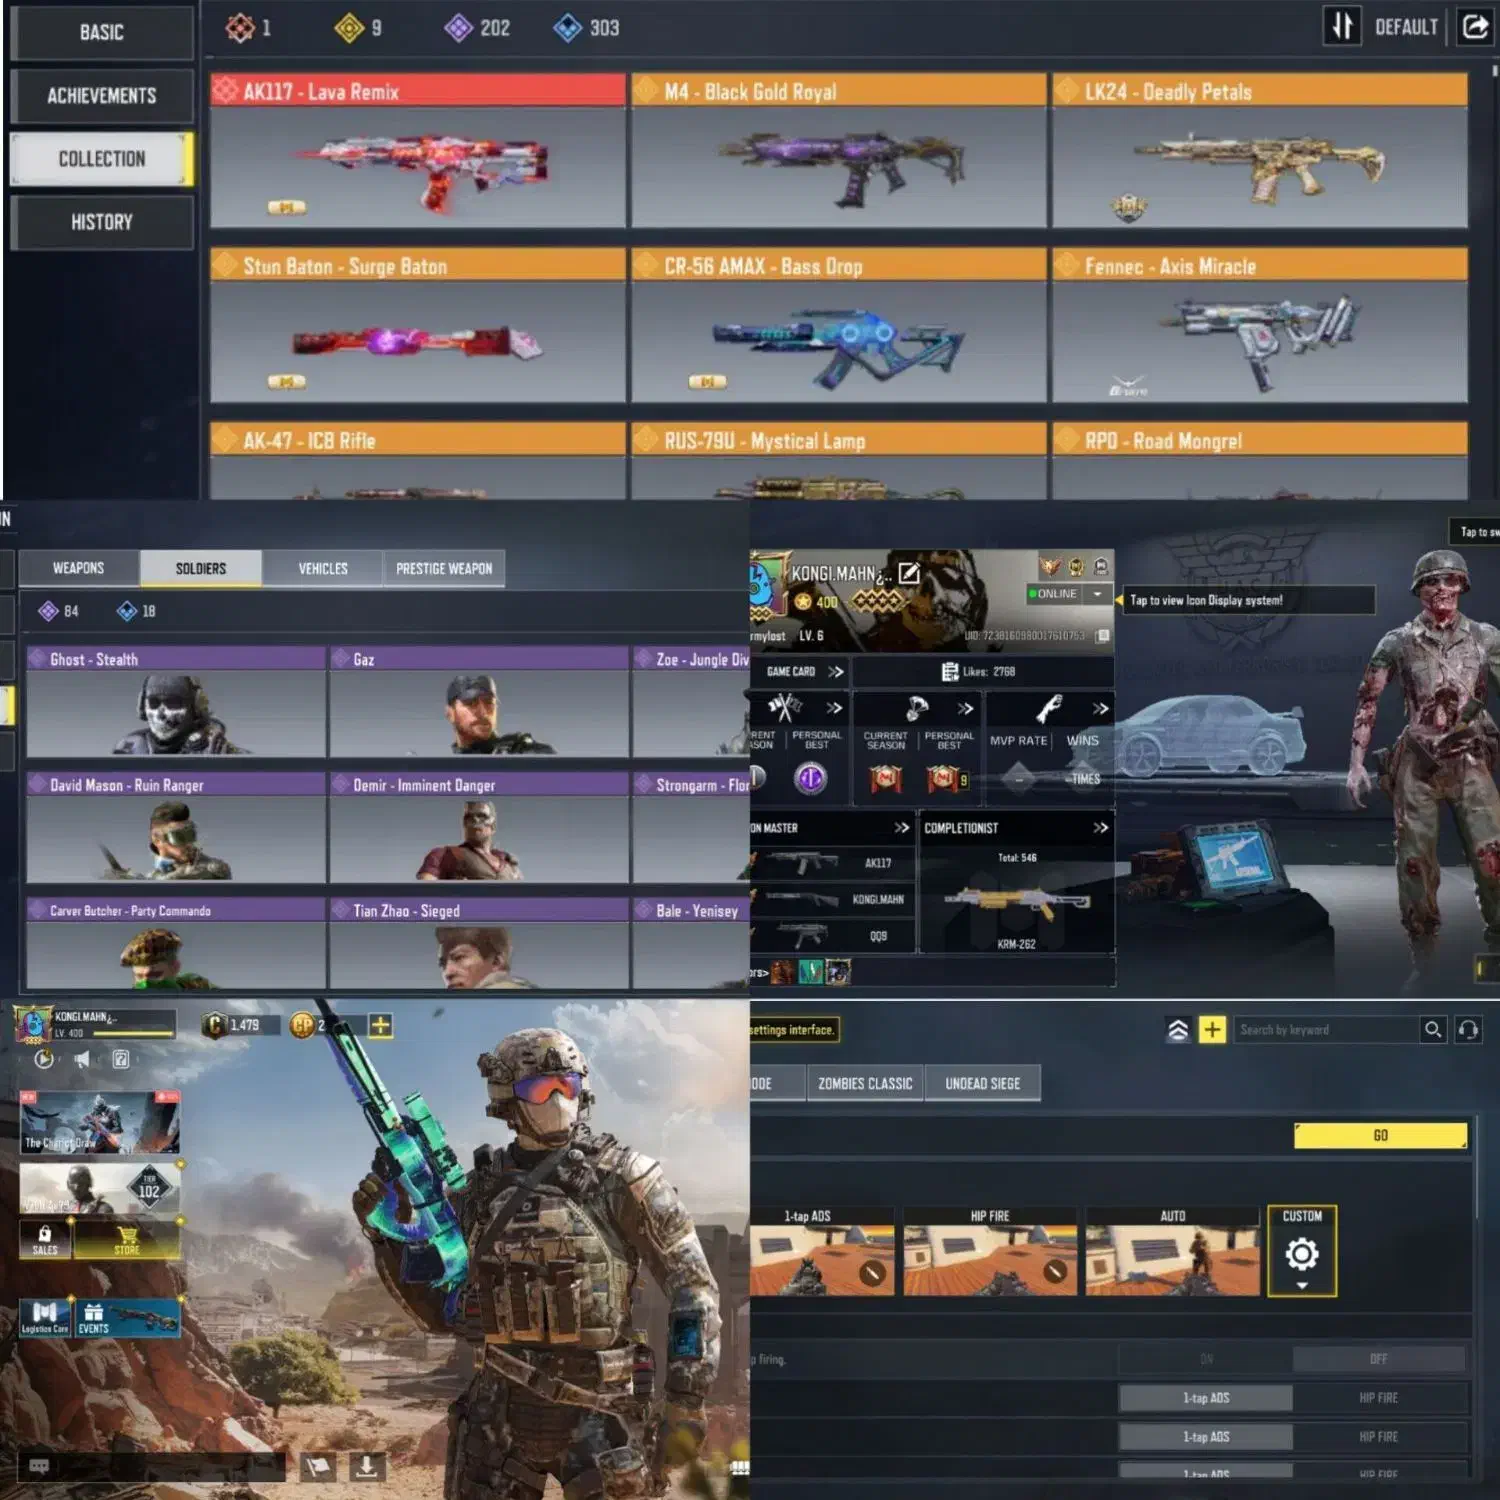This screenshot has height=1500, width=1500.
Task: Open the Ghost - Stealth soldier card
Action: coord(176,702)
